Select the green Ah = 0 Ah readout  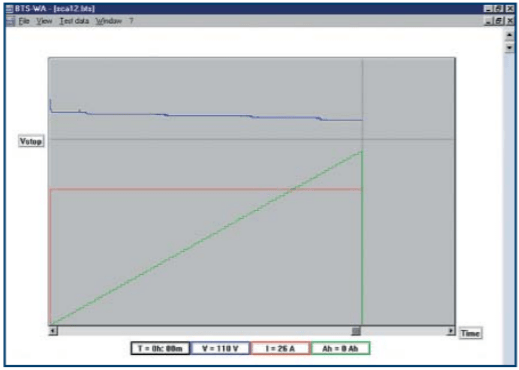340,348
